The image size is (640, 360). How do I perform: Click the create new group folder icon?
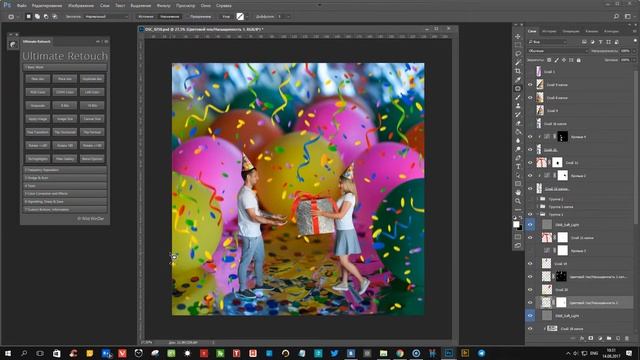(x=609, y=338)
